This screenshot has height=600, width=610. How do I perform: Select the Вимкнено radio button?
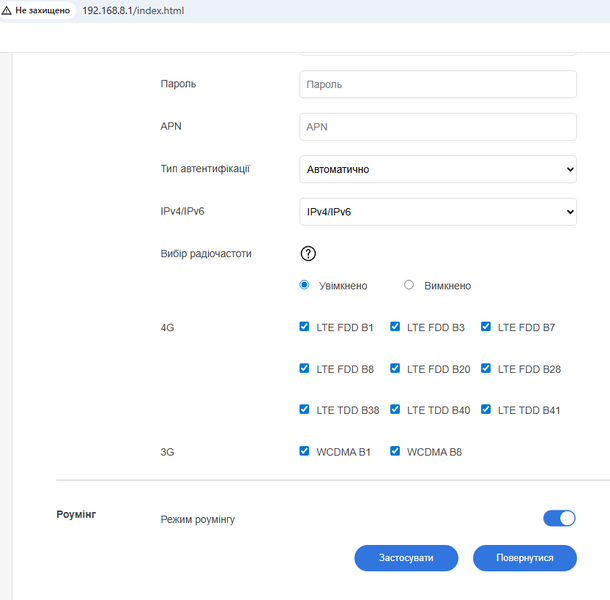(x=408, y=285)
